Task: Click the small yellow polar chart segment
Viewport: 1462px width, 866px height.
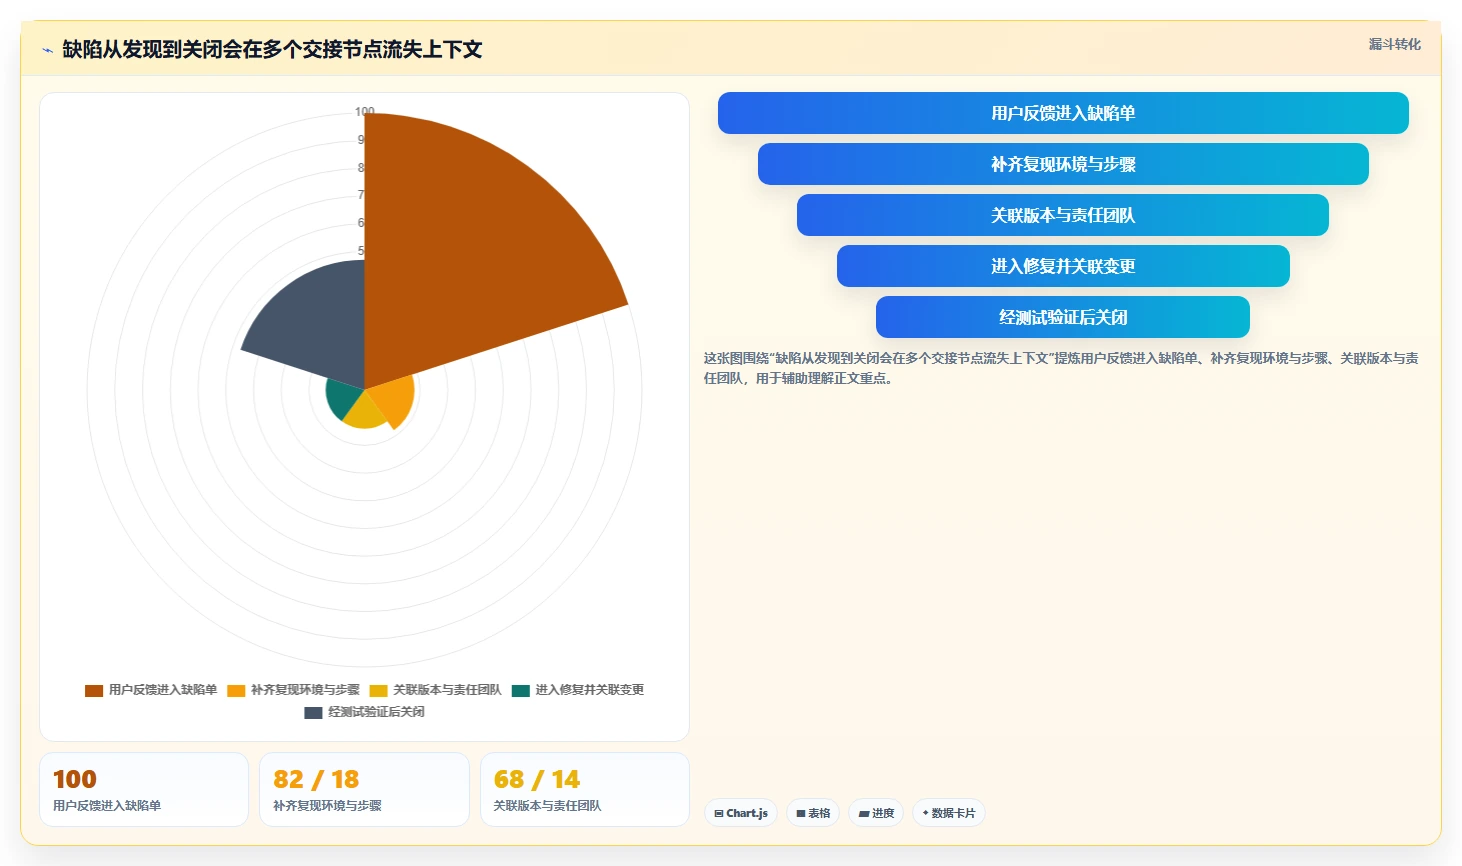Action: 366,413
